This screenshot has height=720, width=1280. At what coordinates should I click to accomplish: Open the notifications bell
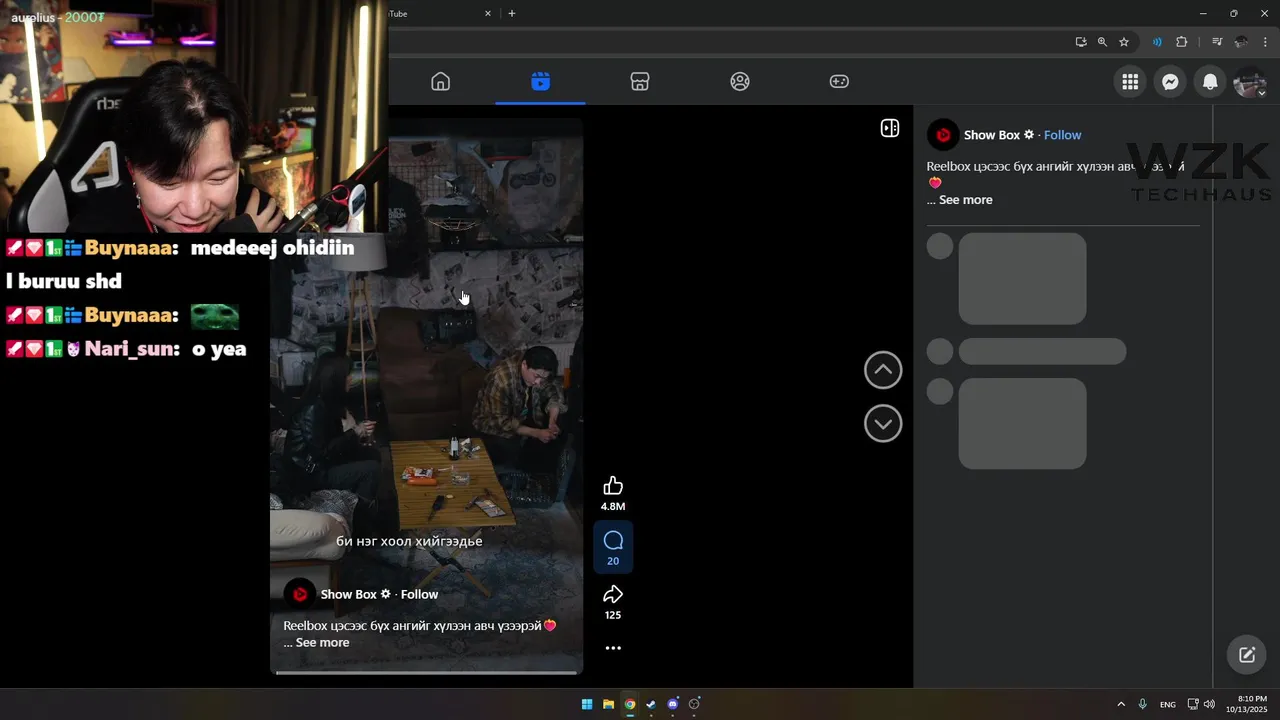pyautogui.click(x=1210, y=82)
